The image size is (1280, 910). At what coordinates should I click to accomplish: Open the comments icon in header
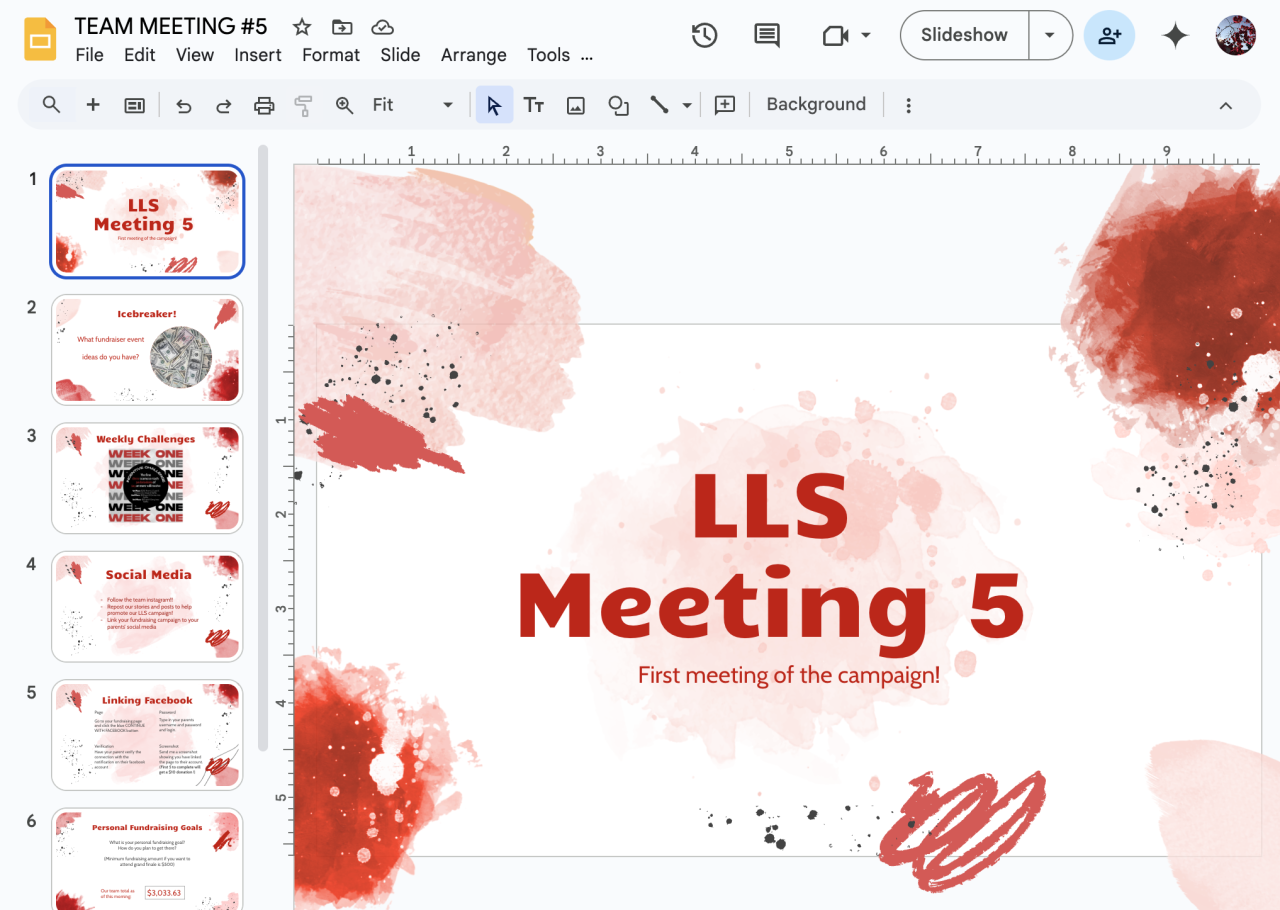click(x=767, y=35)
